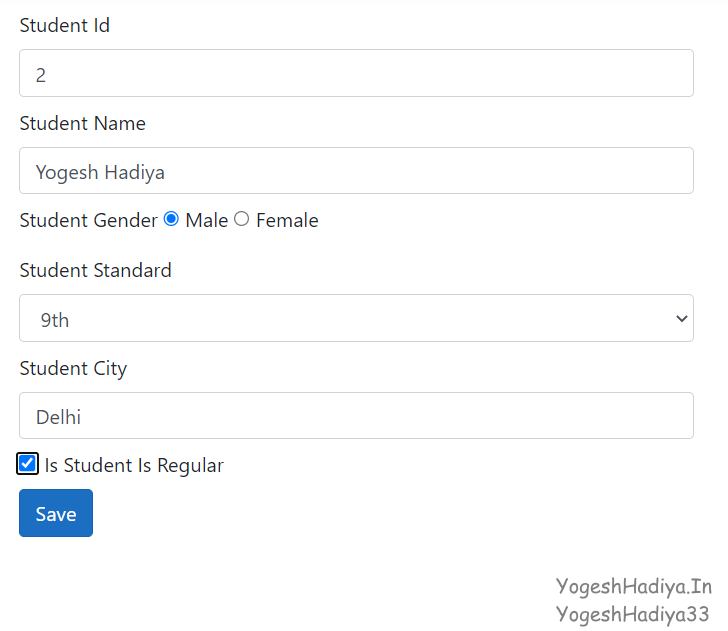Select the Male gender radio button

click(171, 219)
